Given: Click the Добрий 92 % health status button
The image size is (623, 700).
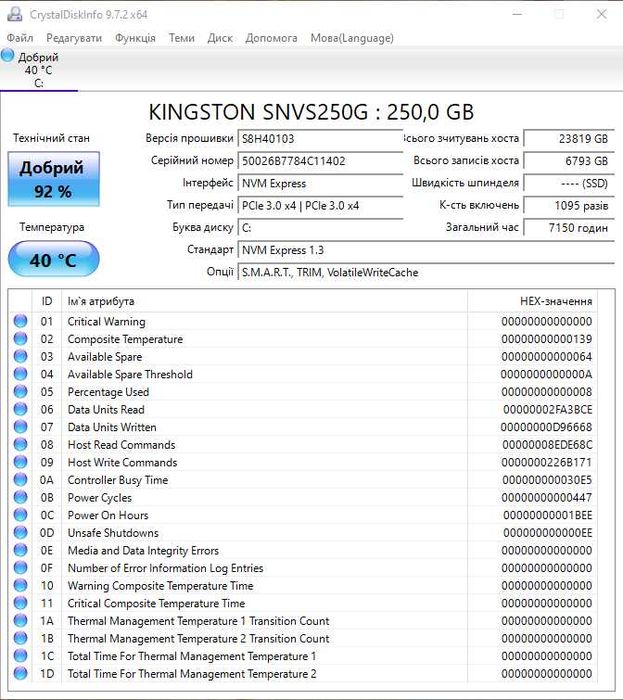Looking at the screenshot, I should [x=54, y=179].
